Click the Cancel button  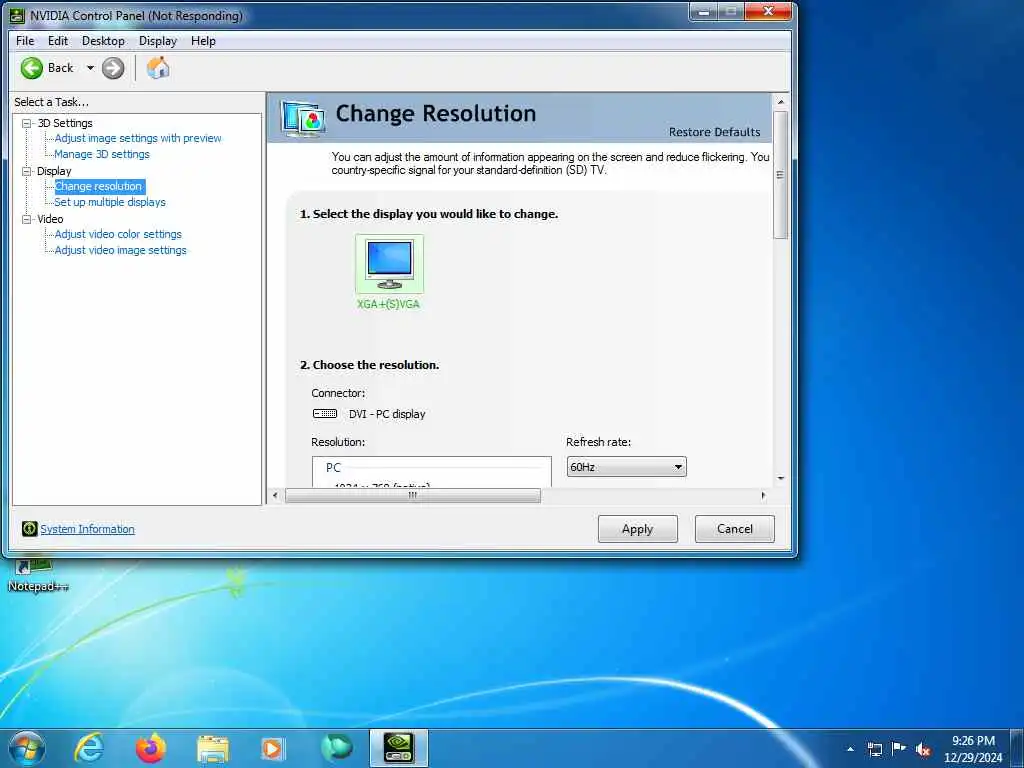click(735, 529)
